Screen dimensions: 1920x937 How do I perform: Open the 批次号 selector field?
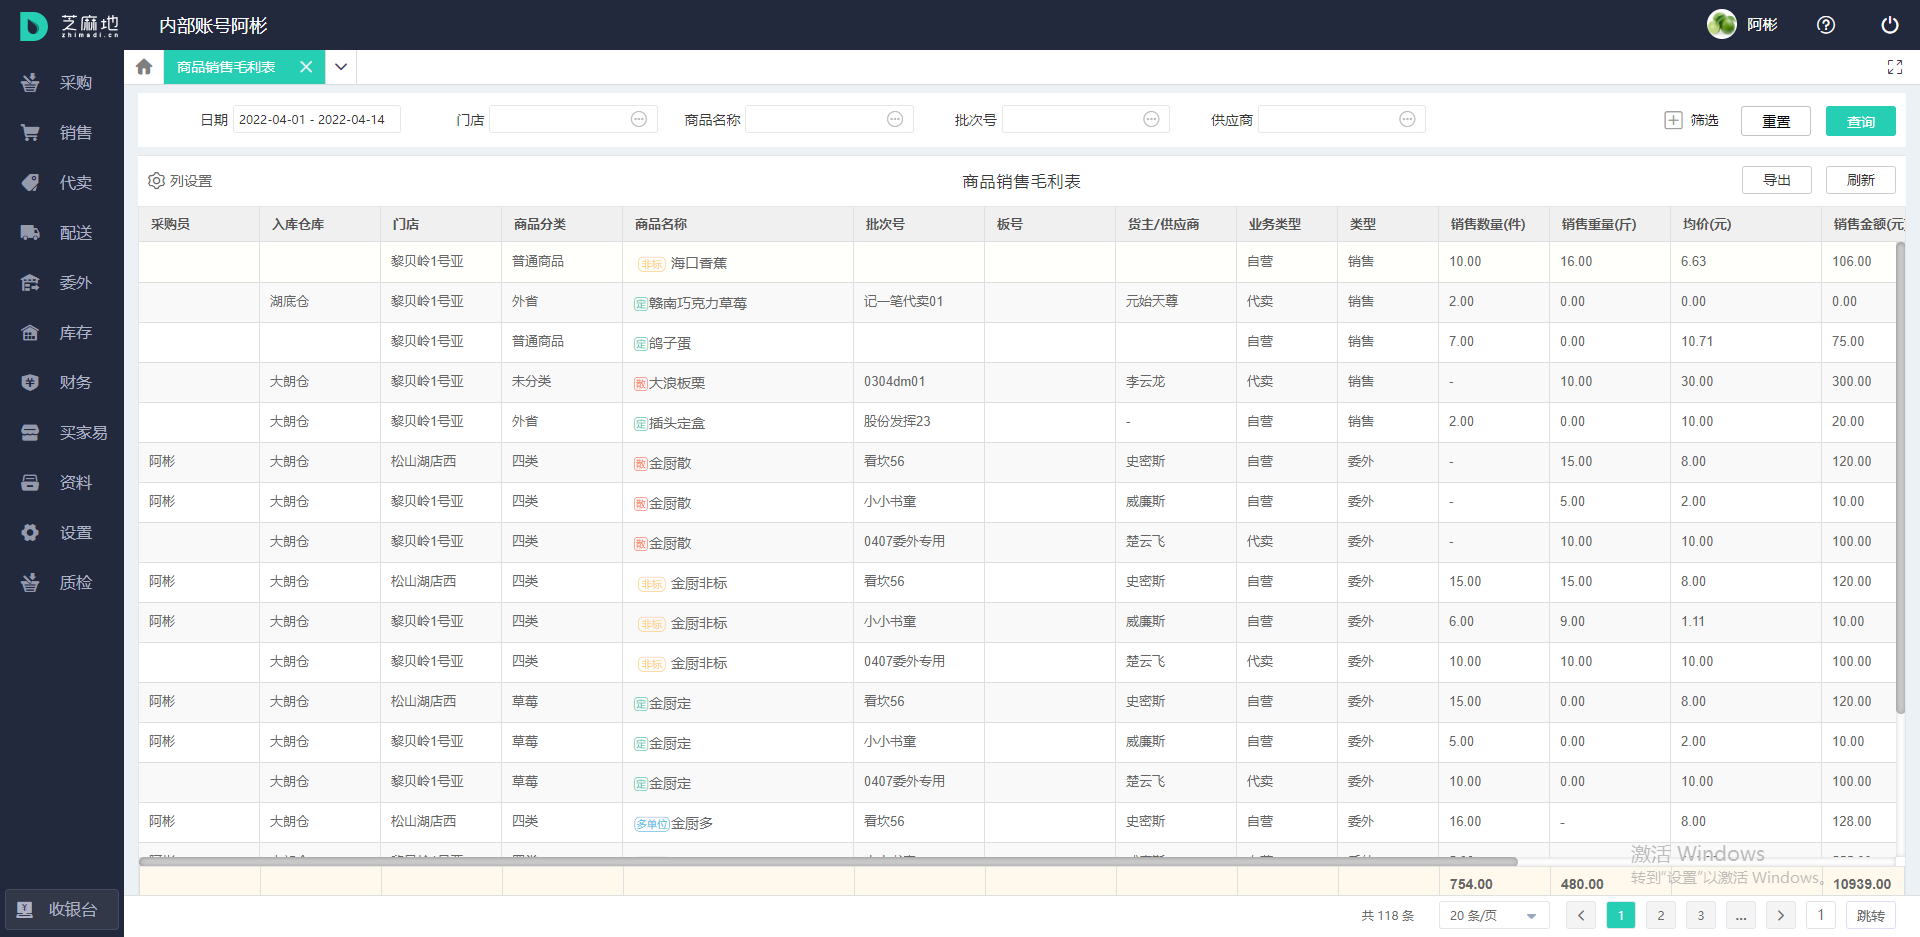click(1085, 119)
